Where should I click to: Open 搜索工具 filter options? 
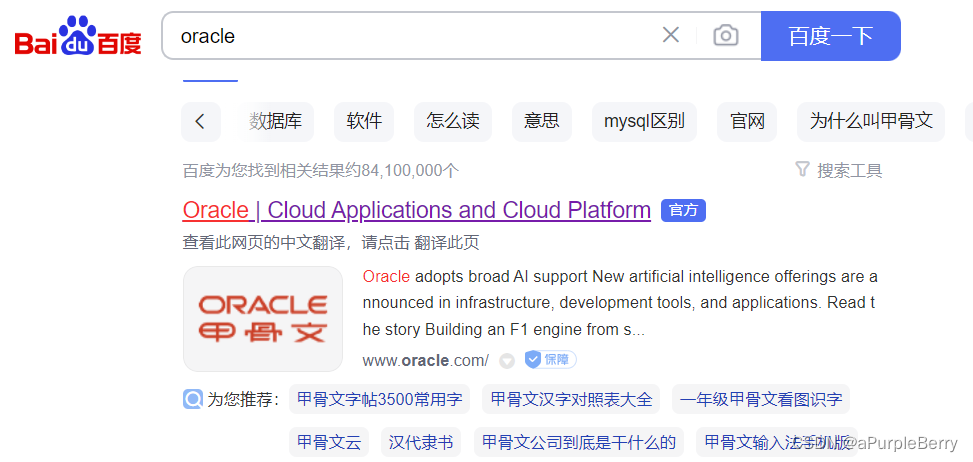(x=839, y=170)
